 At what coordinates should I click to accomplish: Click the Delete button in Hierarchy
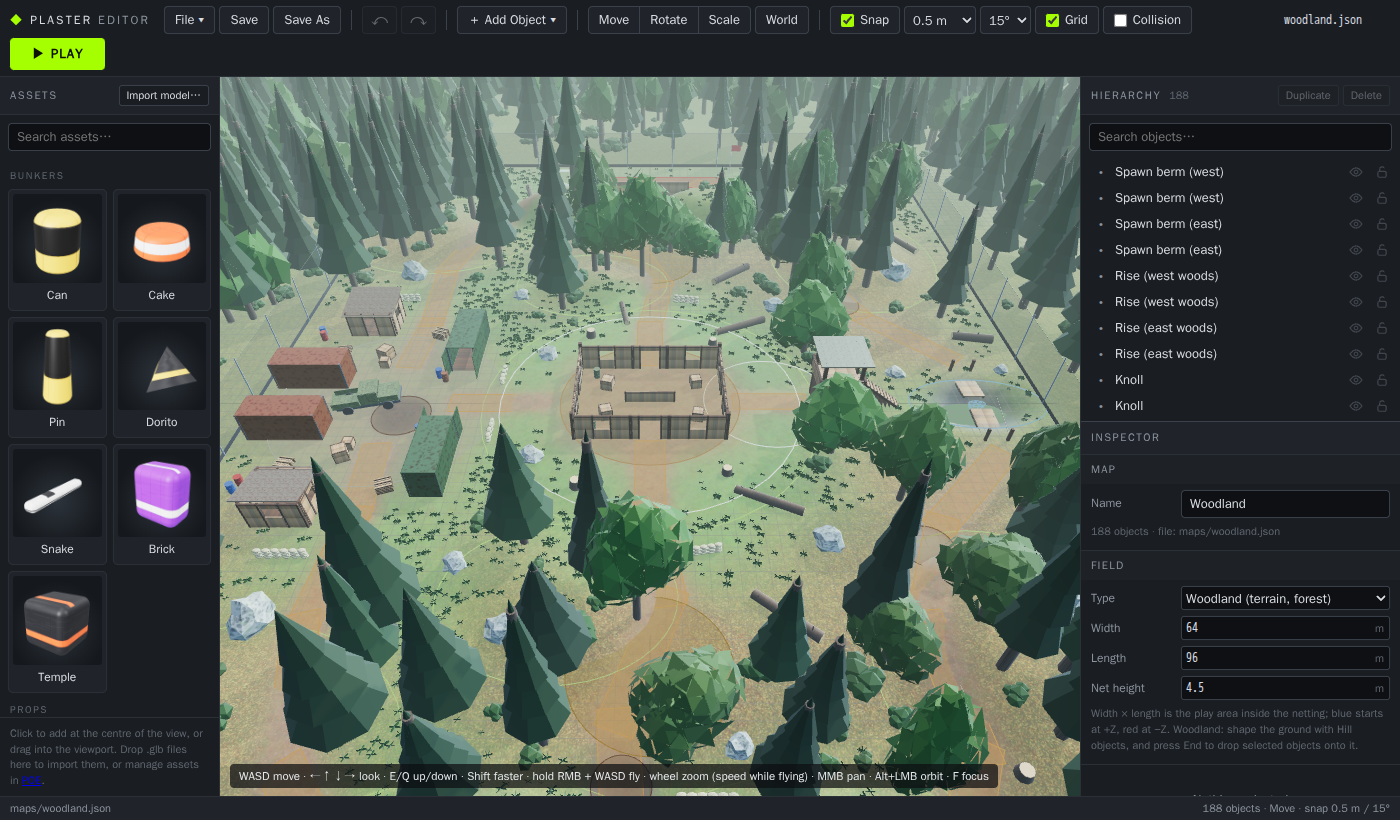(x=1366, y=95)
